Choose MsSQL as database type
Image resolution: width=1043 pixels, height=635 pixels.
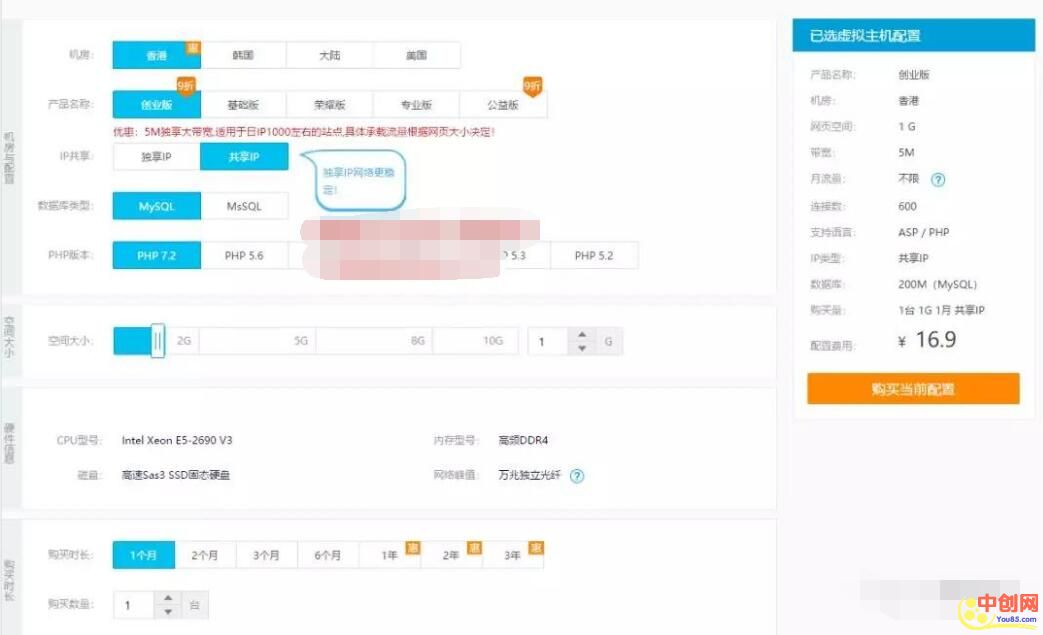coord(244,206)
